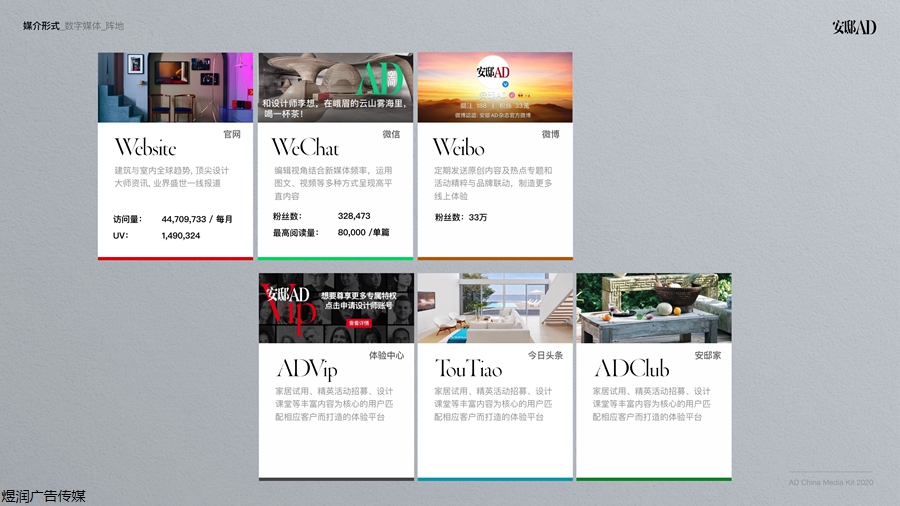The height and width of the screenshot is (506, 900).
Task: Click the 煜润广告传媒 text at bottom left
Action: click(43, 496)
